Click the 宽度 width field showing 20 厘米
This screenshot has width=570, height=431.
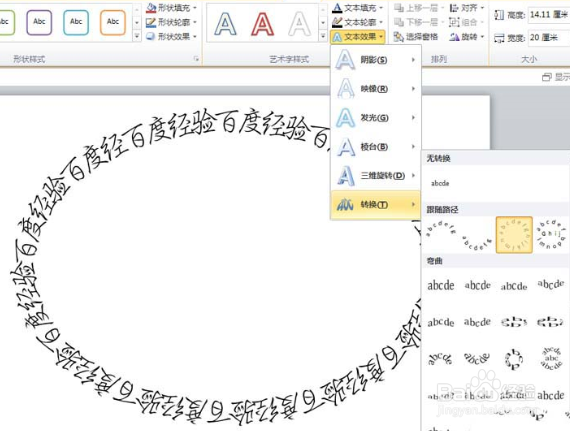549,37
